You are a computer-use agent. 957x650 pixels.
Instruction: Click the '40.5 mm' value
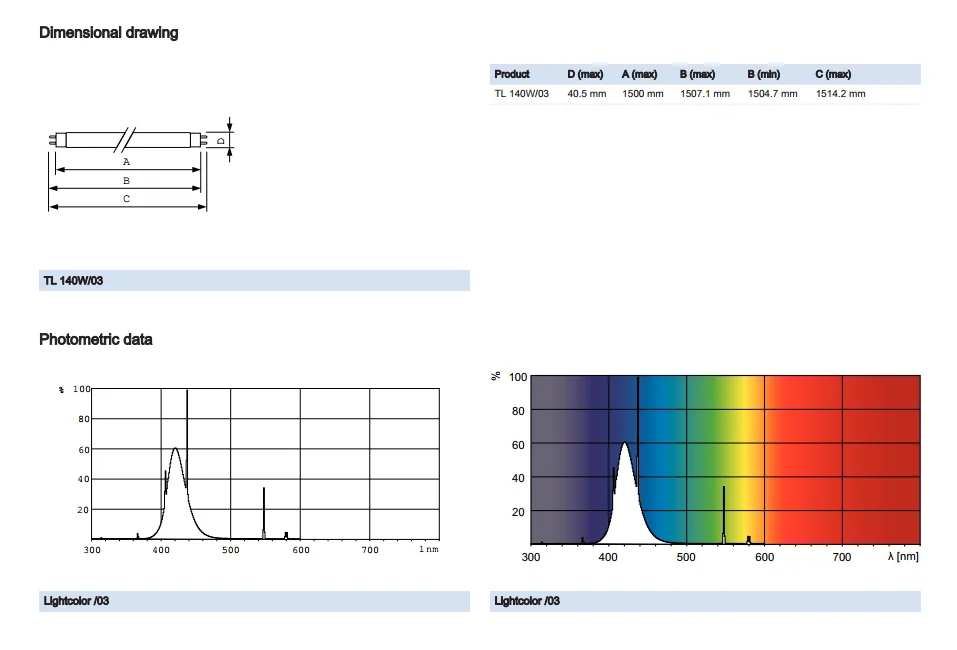pos(587,94)
